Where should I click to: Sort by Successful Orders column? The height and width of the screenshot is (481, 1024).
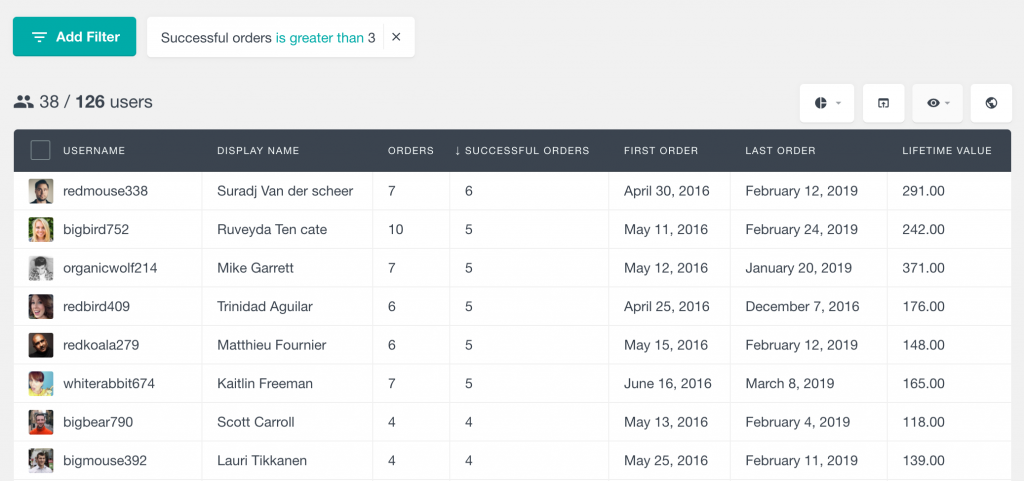pos(521,151)
